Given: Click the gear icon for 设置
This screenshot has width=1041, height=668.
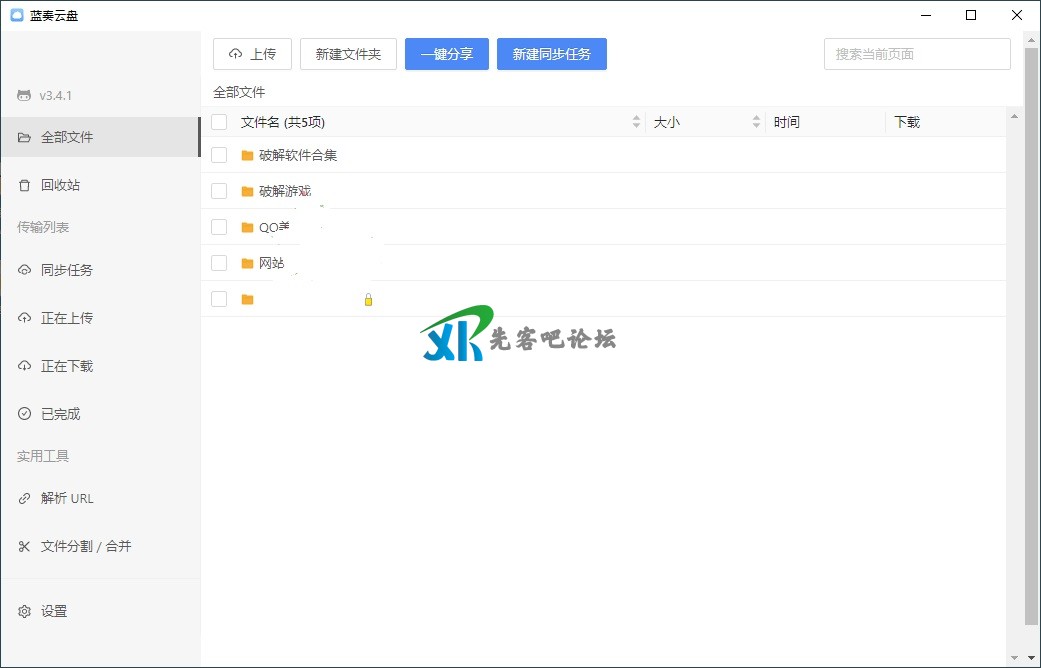Looking at the screenshot, I should point(25,611).
